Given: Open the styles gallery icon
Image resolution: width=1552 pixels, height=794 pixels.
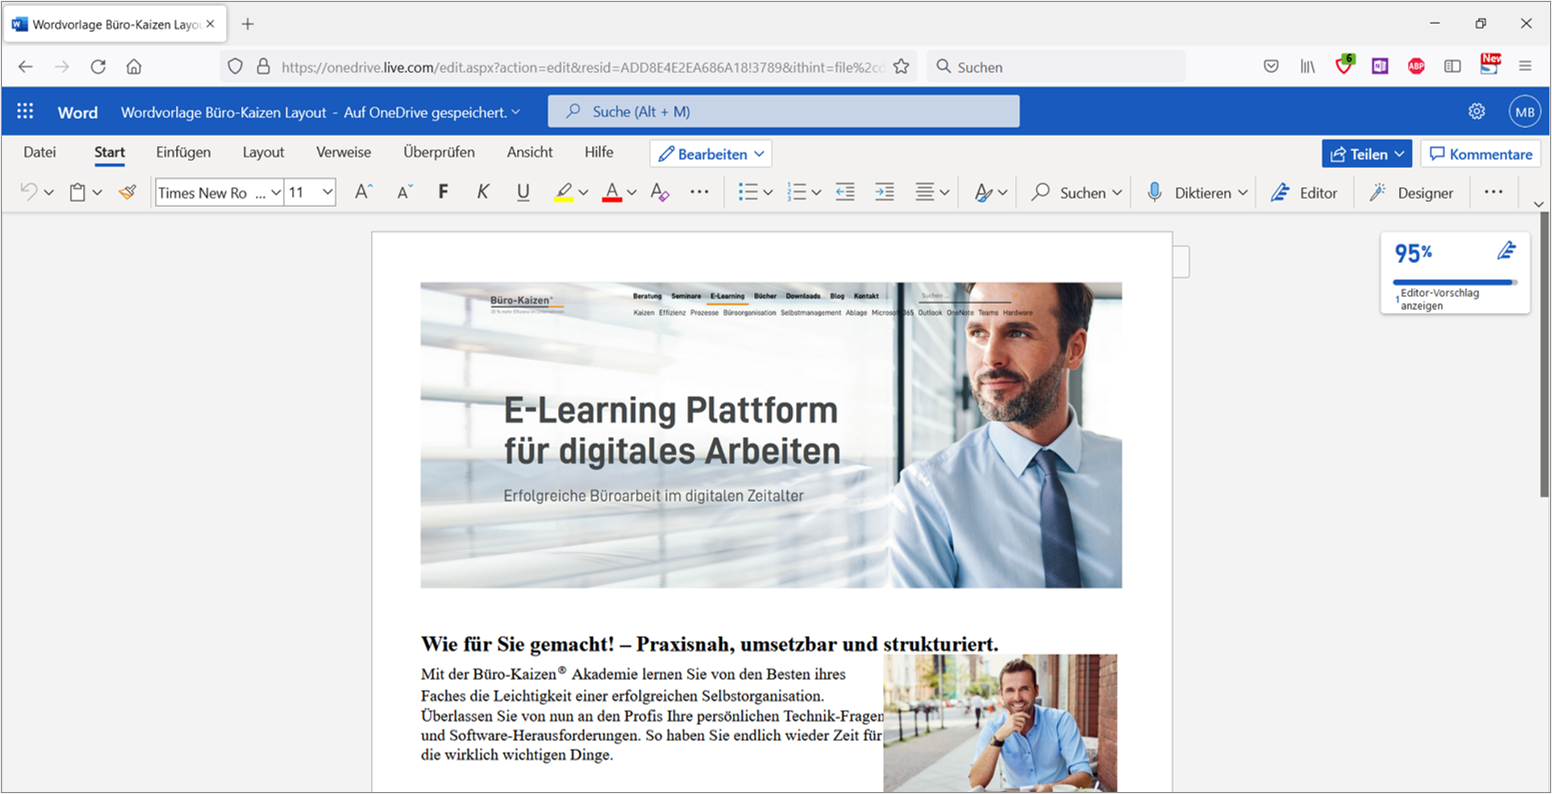Looking at the screenshot, I should pos(984,192).
